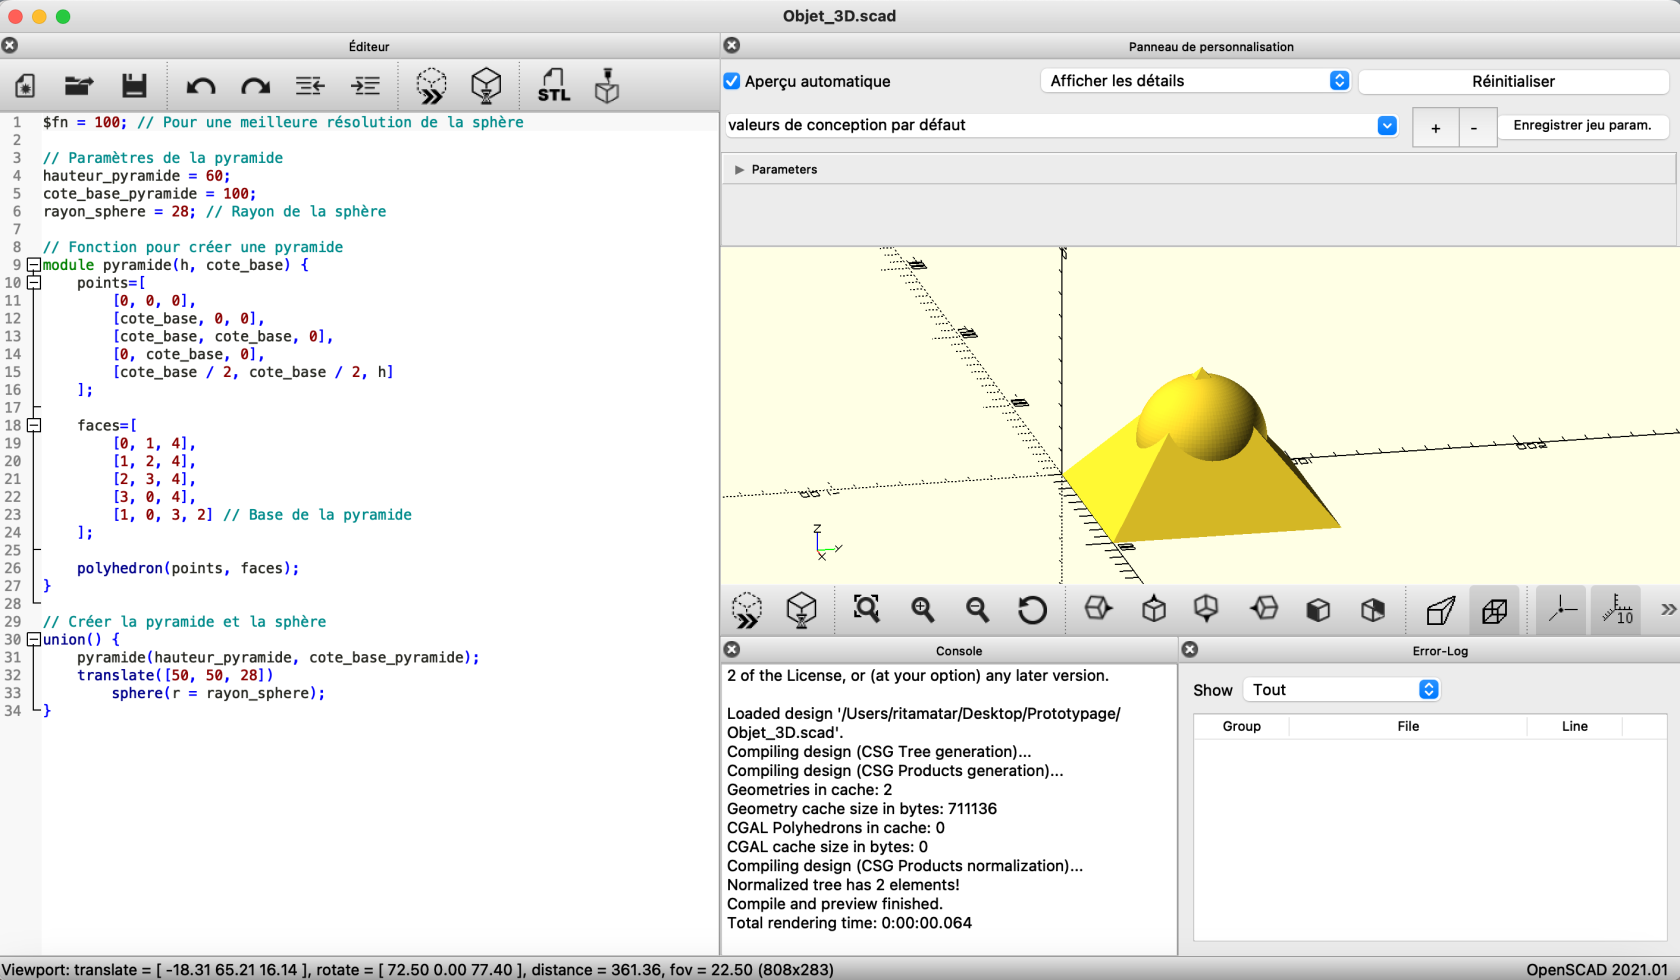
Task: Click the yellow sphere in the 3D viewport
Action: pyautogui.click(x=1200, y=415)
